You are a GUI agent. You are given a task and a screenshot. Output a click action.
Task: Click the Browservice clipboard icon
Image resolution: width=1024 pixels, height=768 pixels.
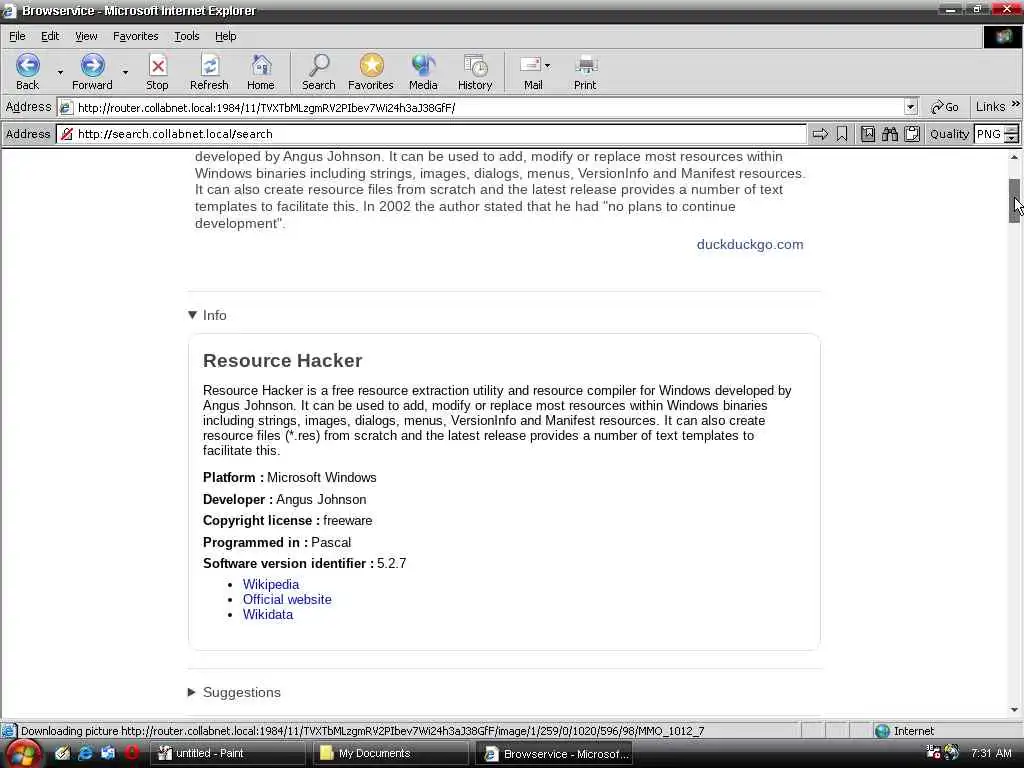pyautogui.click(x=912, y=134)
